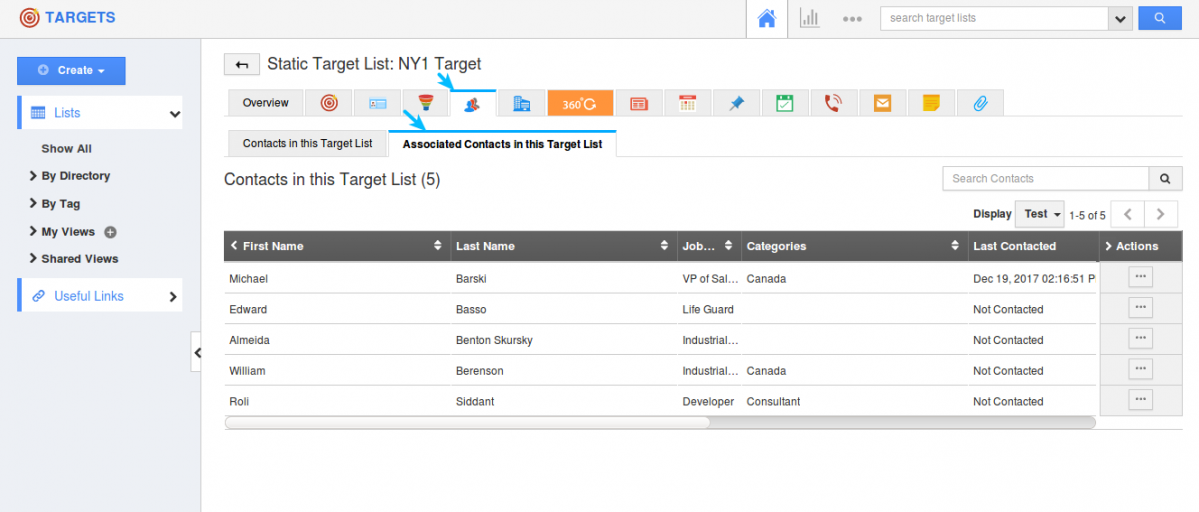Open the three-dots more menu in header
The width and height of the screenshot is (1199, 512).
tap(852, 18)
